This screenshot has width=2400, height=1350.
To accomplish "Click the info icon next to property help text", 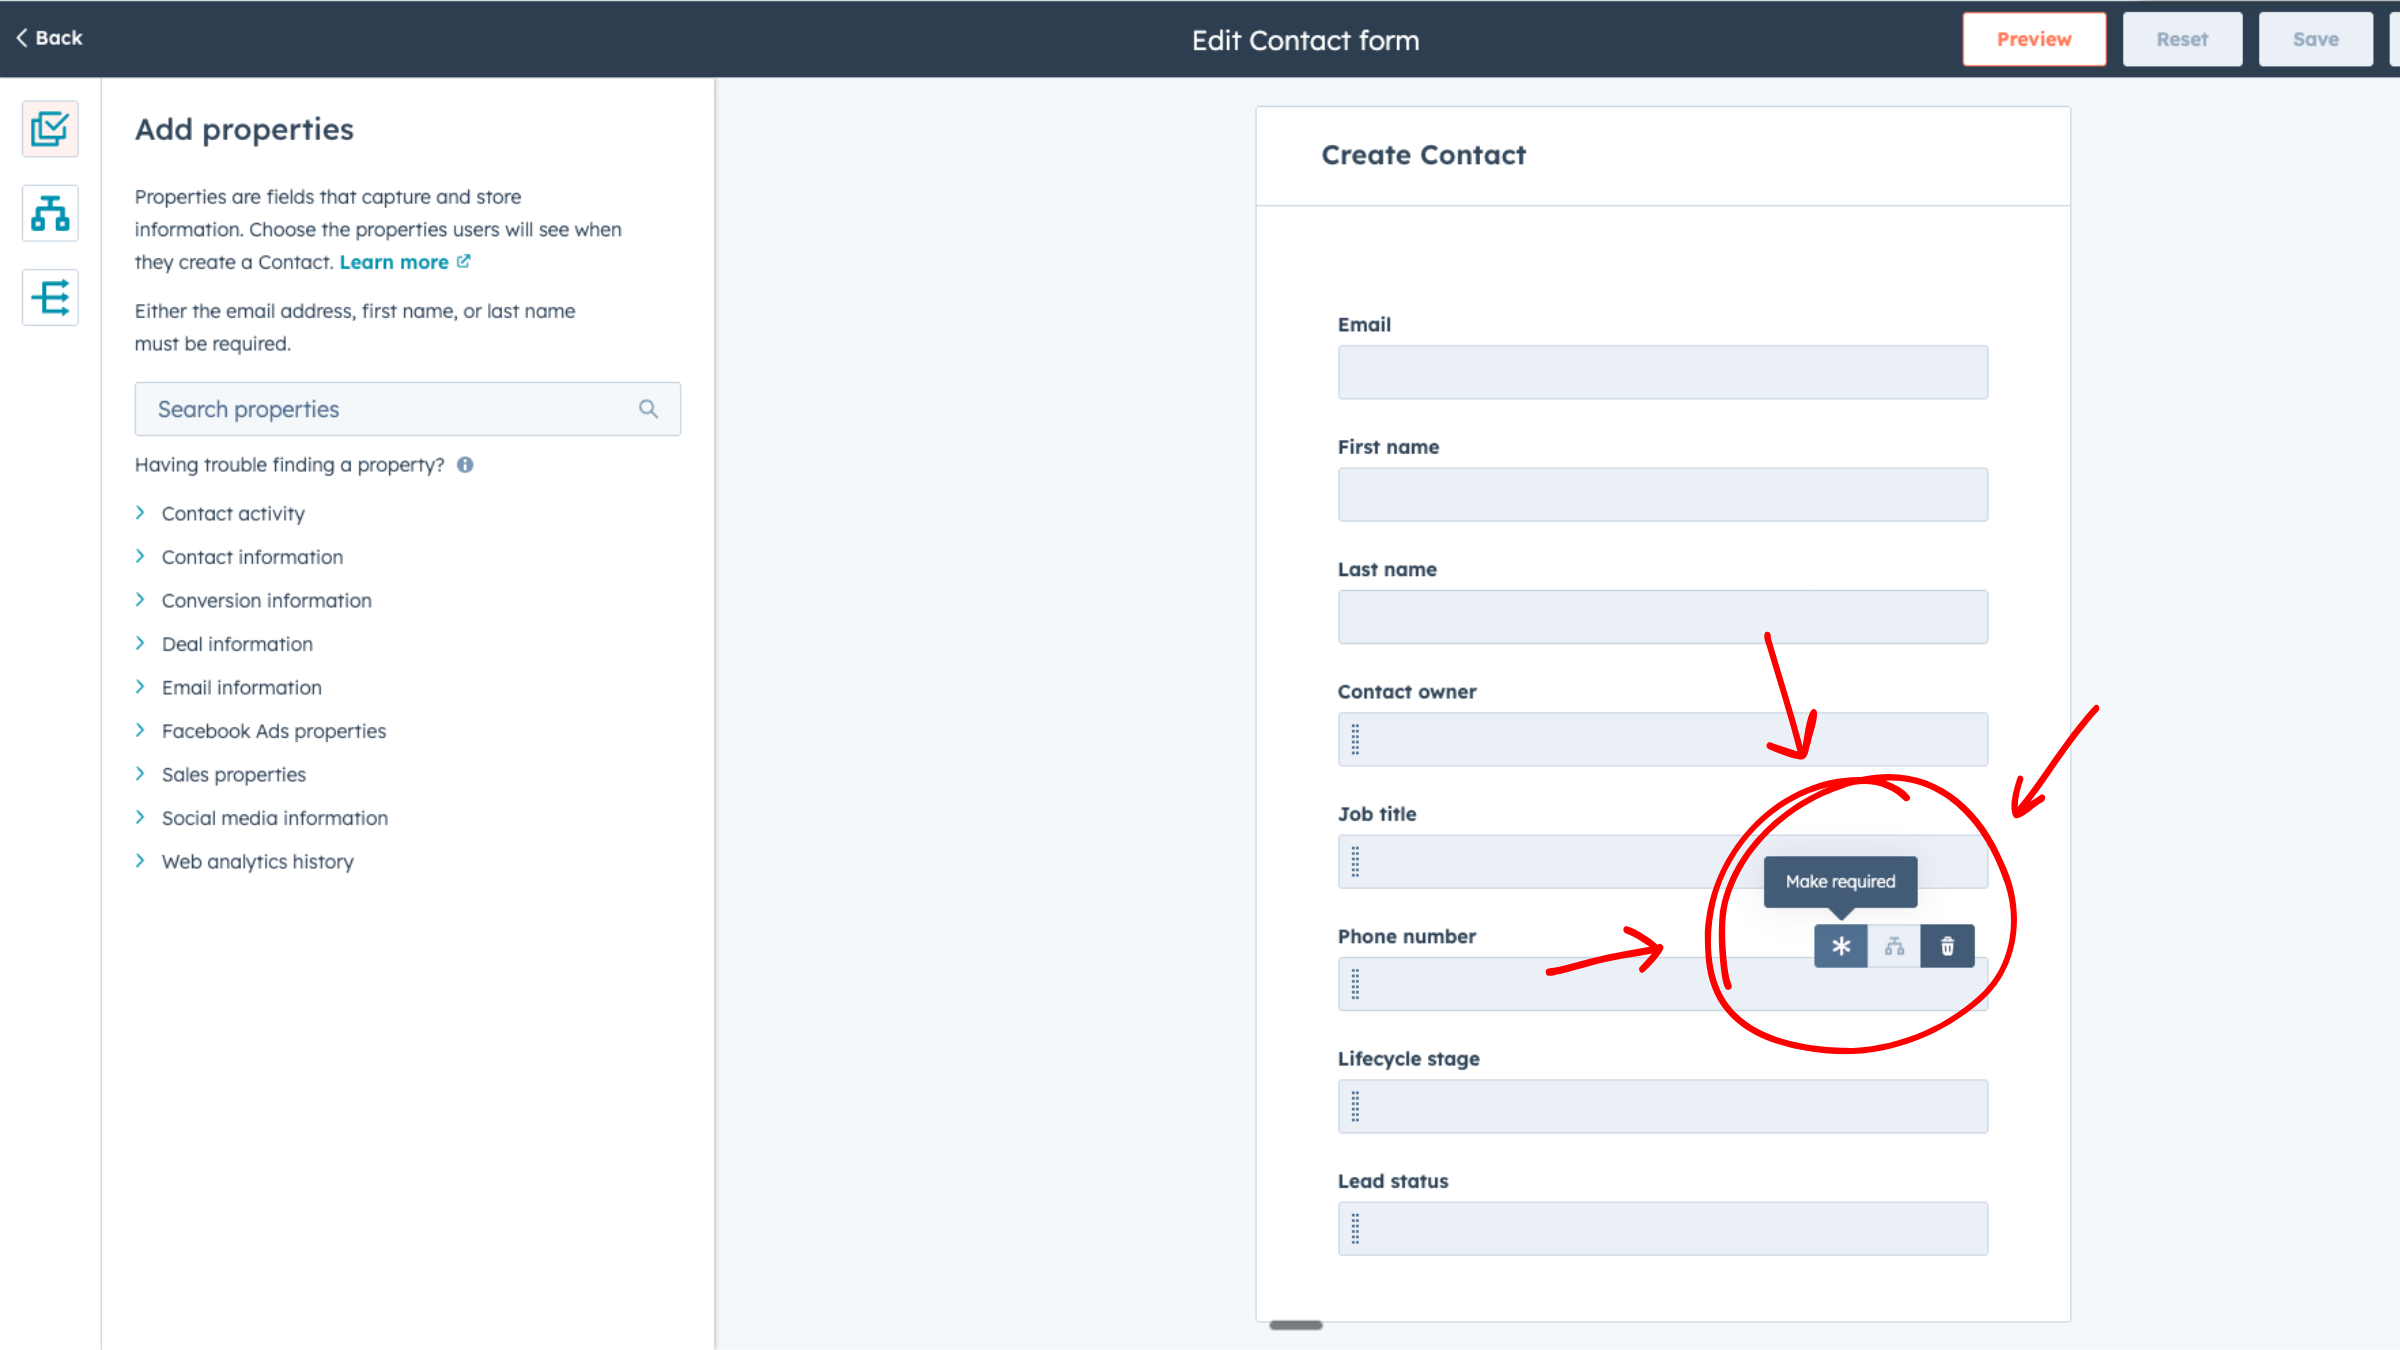I will pos(466,464).
